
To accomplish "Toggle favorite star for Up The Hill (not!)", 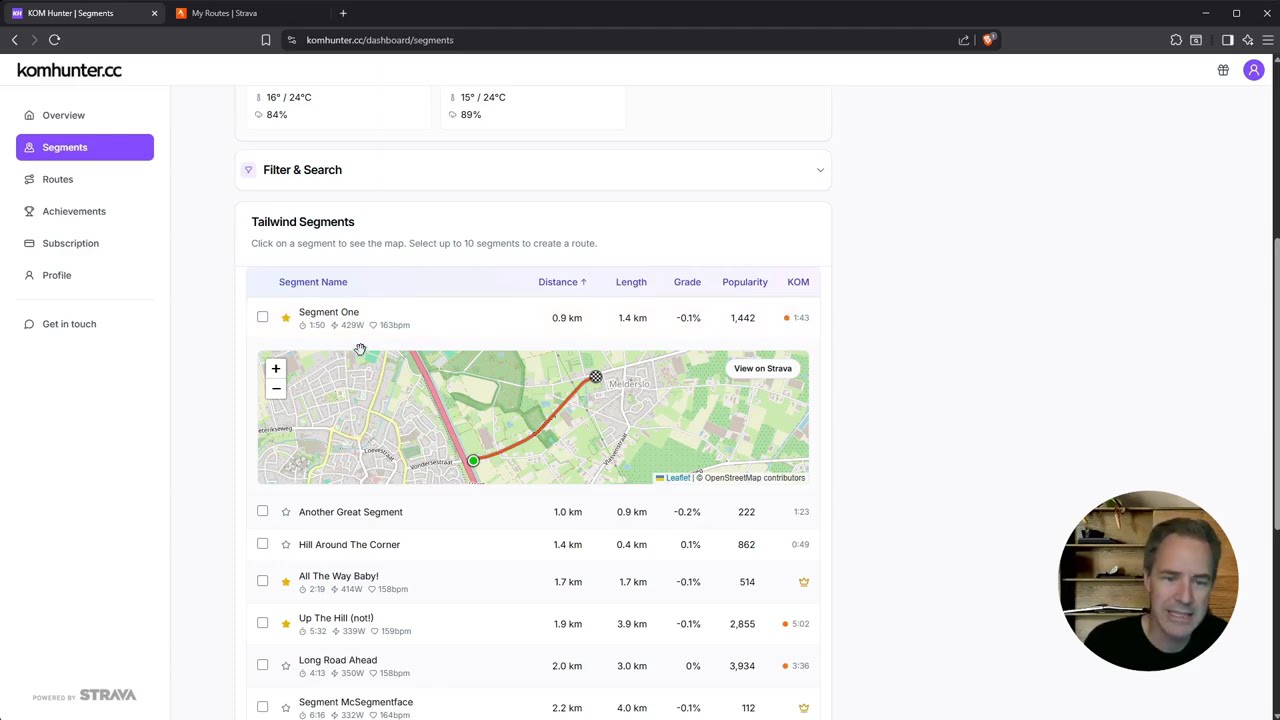I will [286, 624].
